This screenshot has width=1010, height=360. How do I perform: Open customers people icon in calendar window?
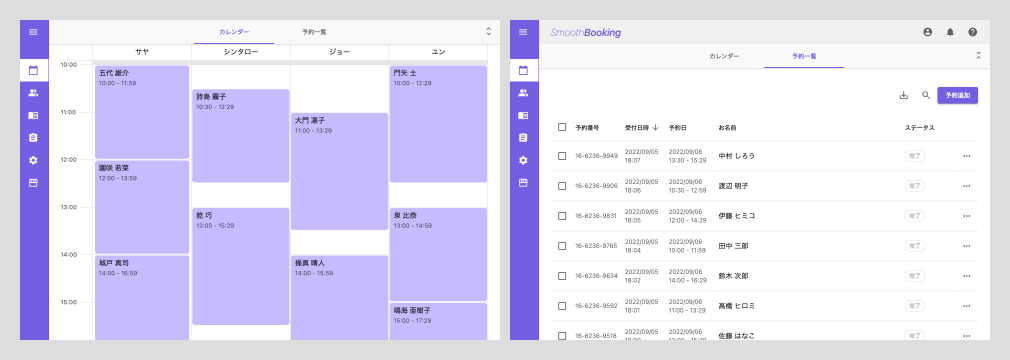[x=33, y=93]
